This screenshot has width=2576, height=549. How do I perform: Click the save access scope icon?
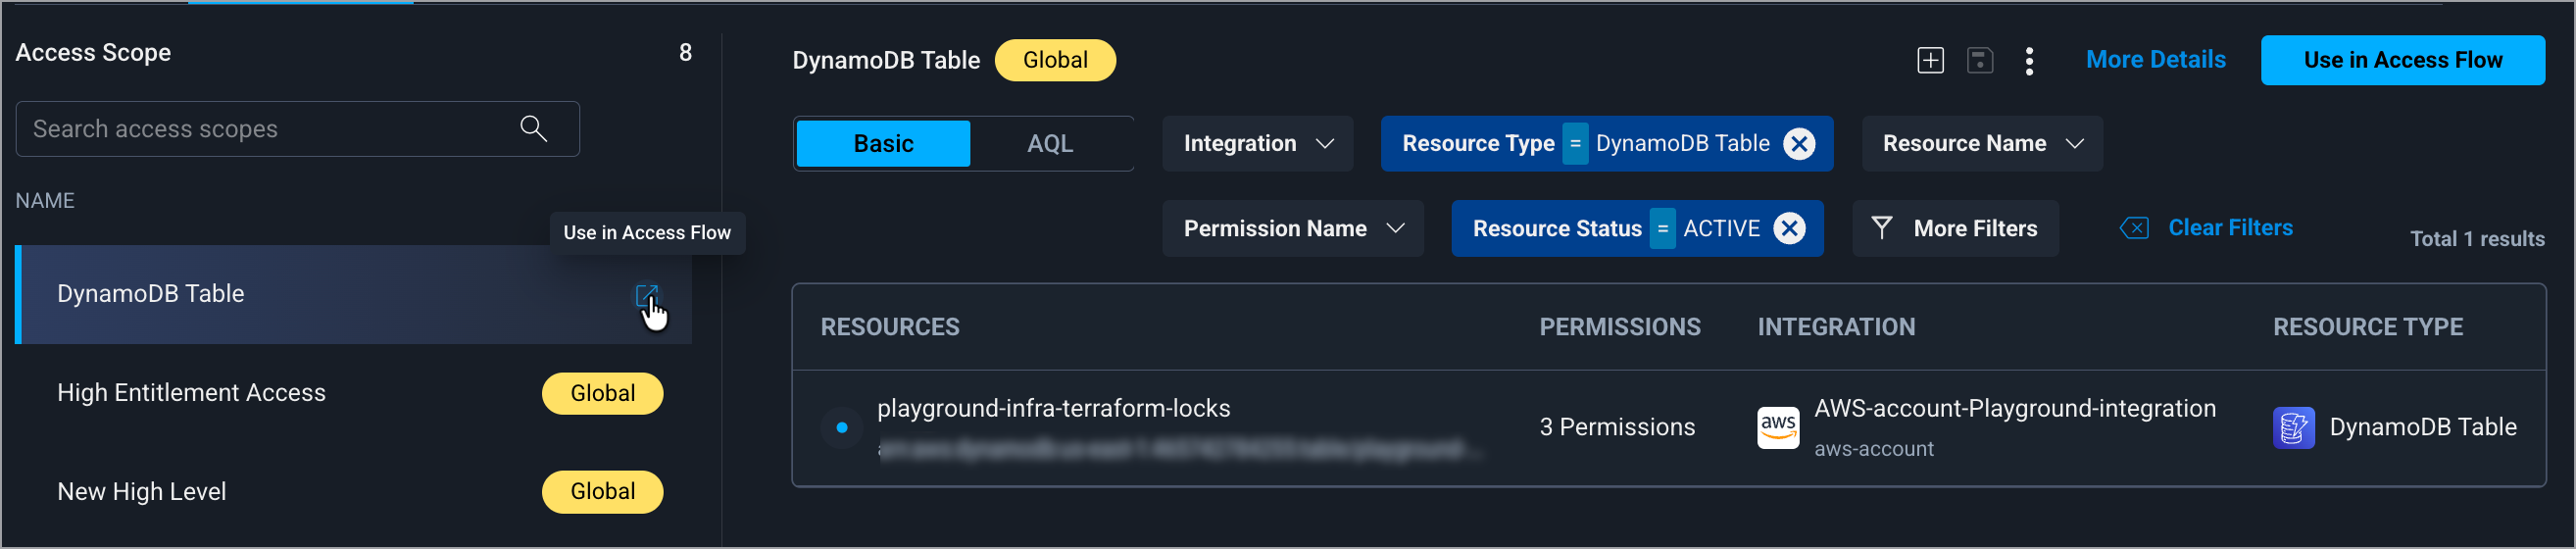(1979, 60)
